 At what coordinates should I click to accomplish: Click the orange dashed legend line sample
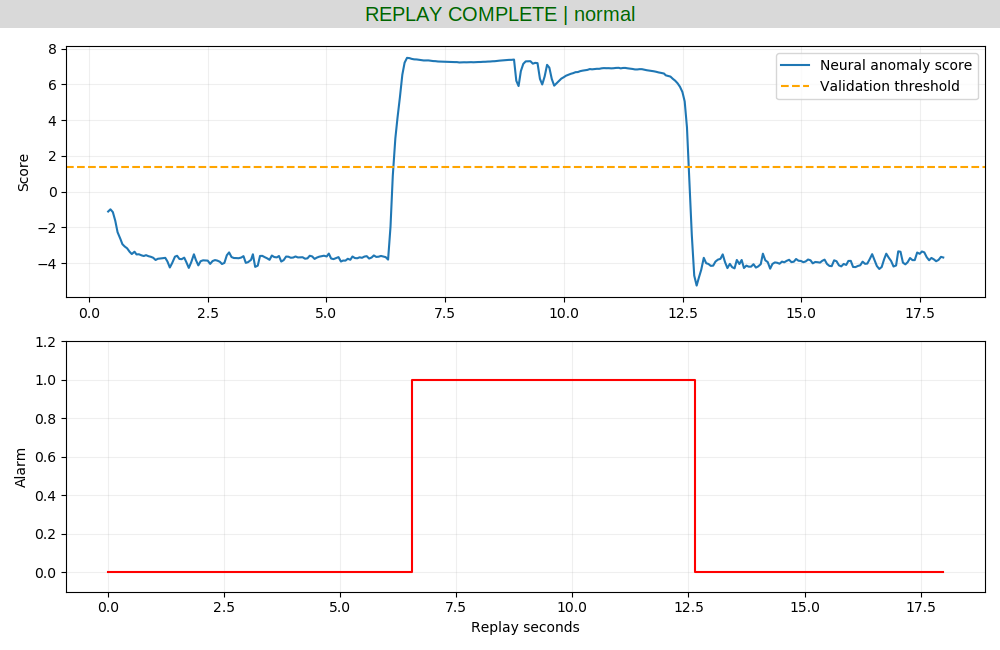[795, 86]
